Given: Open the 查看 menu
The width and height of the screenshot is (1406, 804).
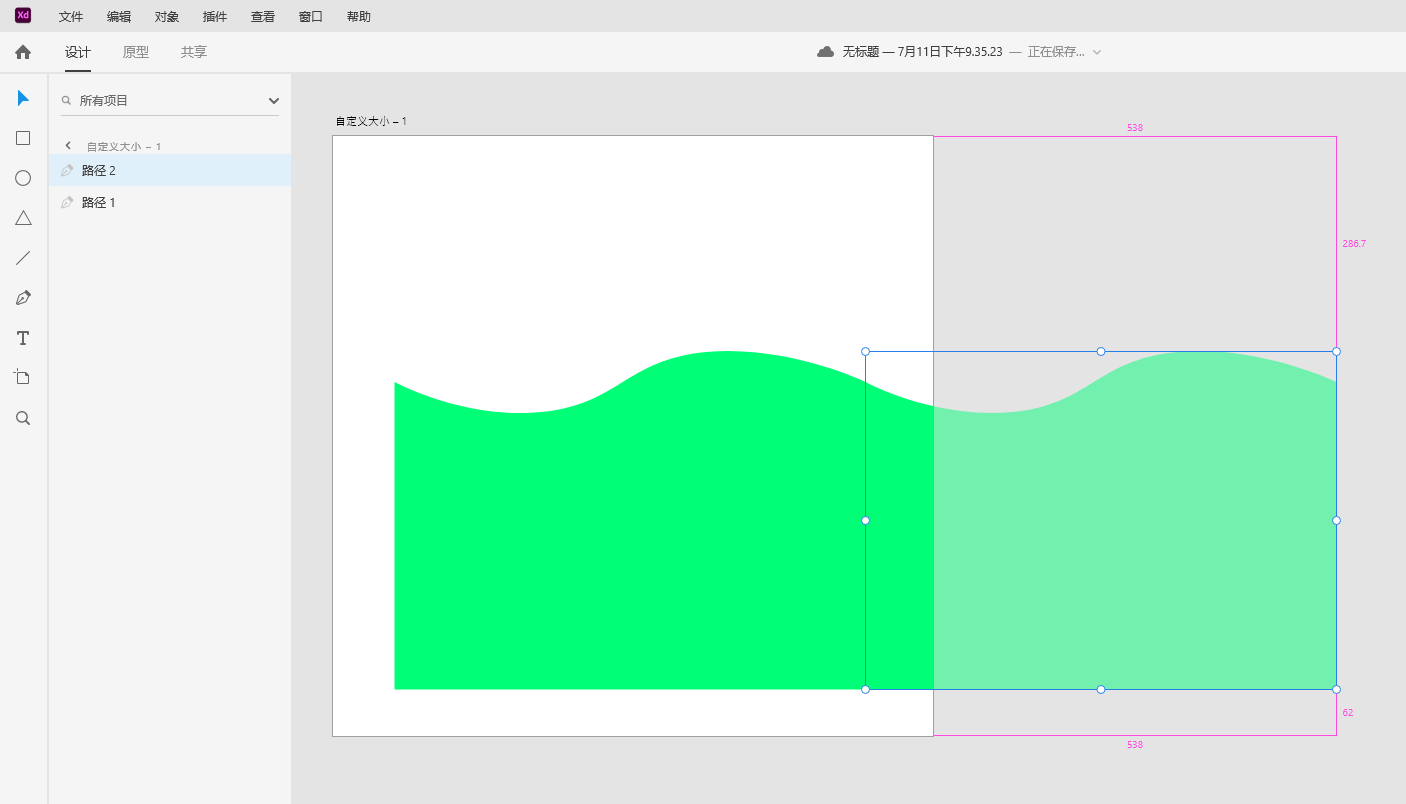Looking at the screenshot, I should 263,16.
